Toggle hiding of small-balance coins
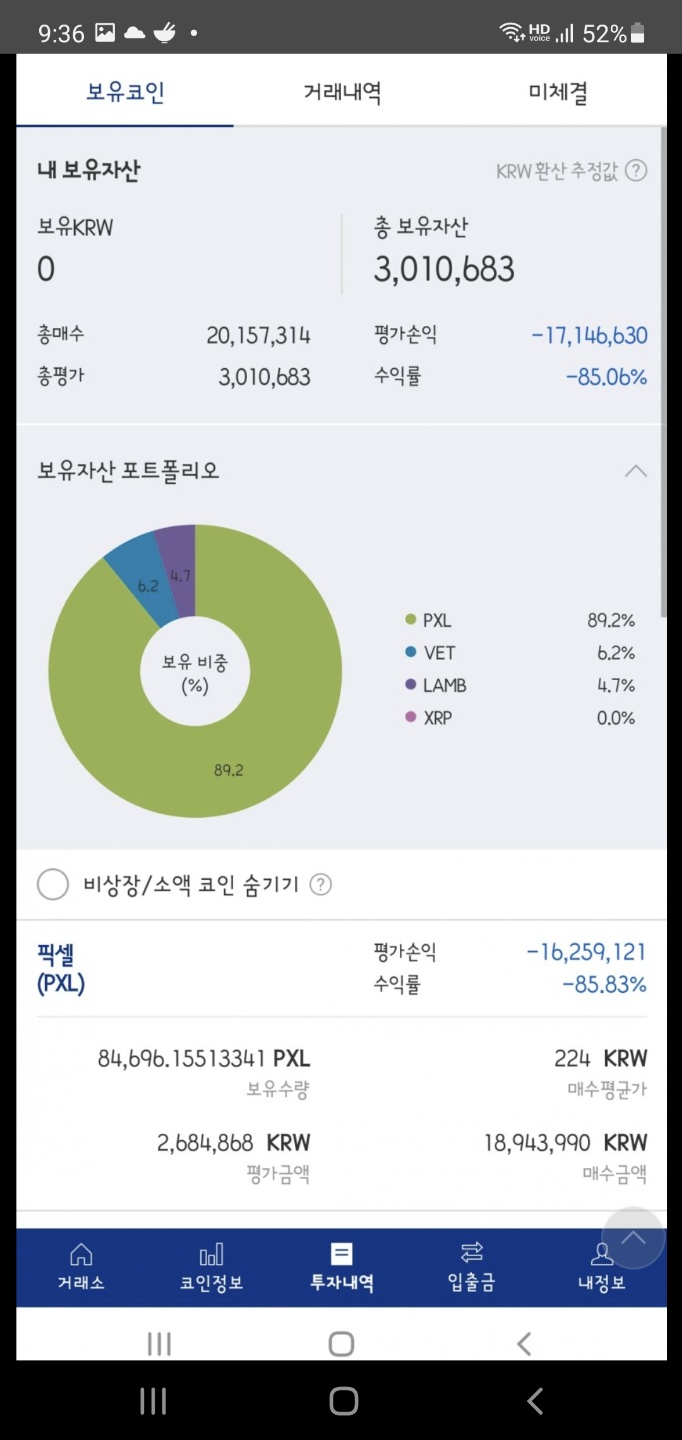 52,884
